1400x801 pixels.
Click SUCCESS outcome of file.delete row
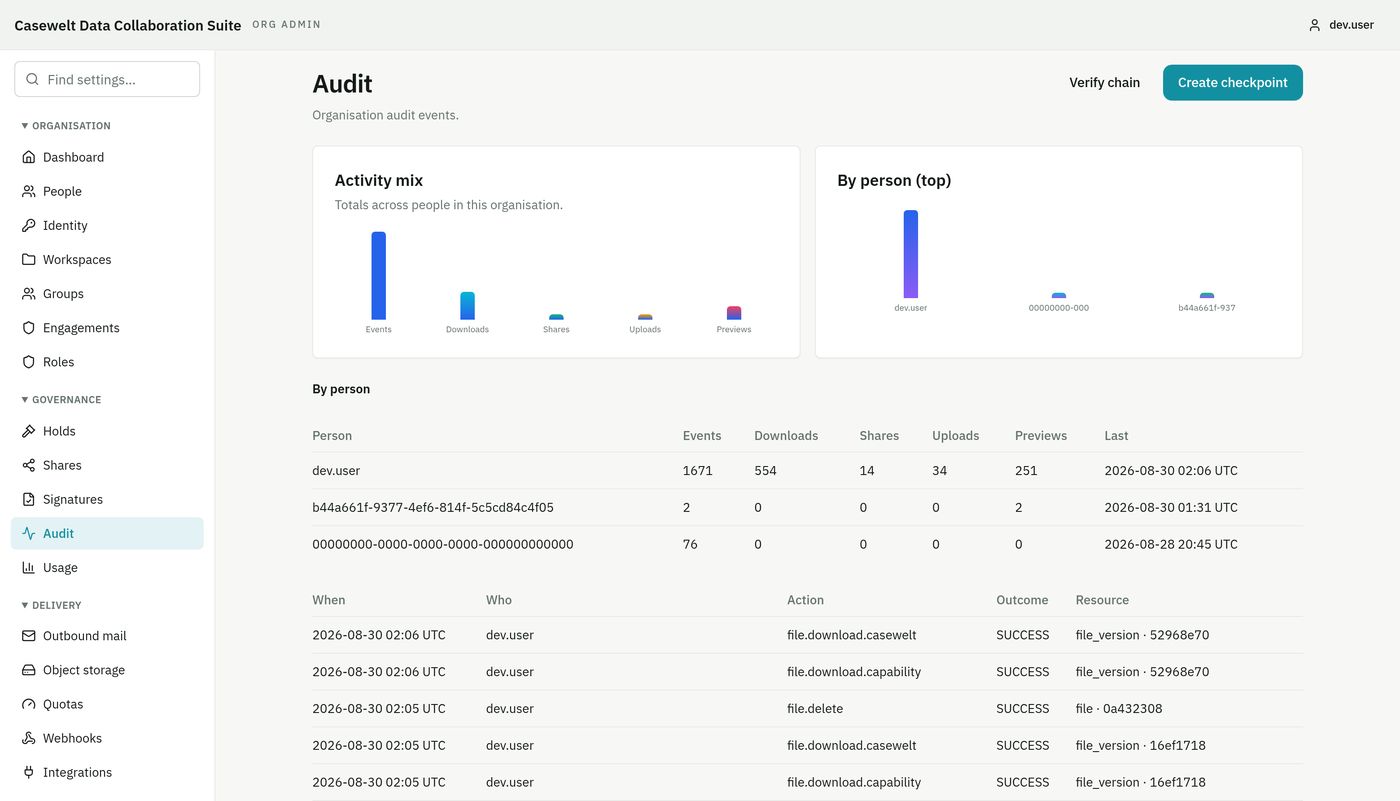tap(1023, 708)
